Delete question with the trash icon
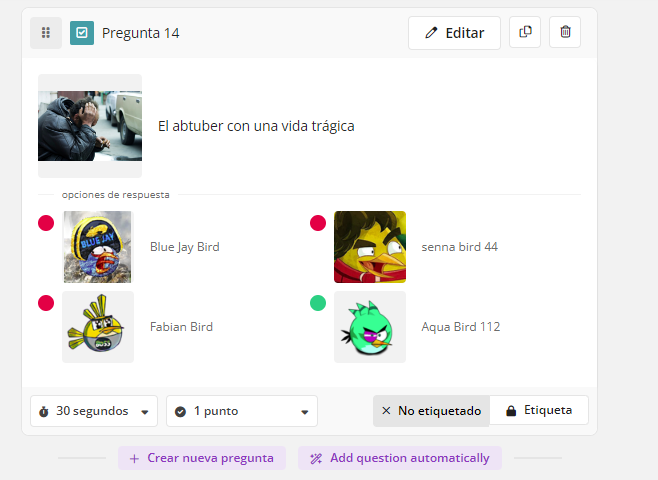 (x=565, y=32)
